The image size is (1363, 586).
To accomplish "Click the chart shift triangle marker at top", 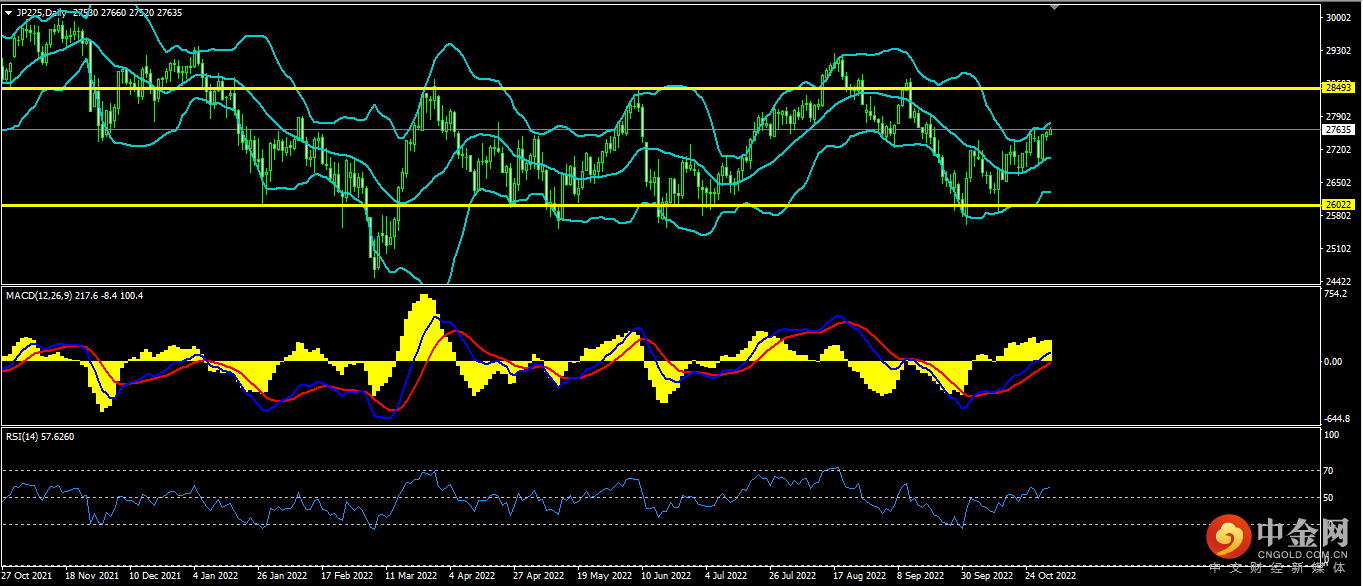I will click(1052, 7).
